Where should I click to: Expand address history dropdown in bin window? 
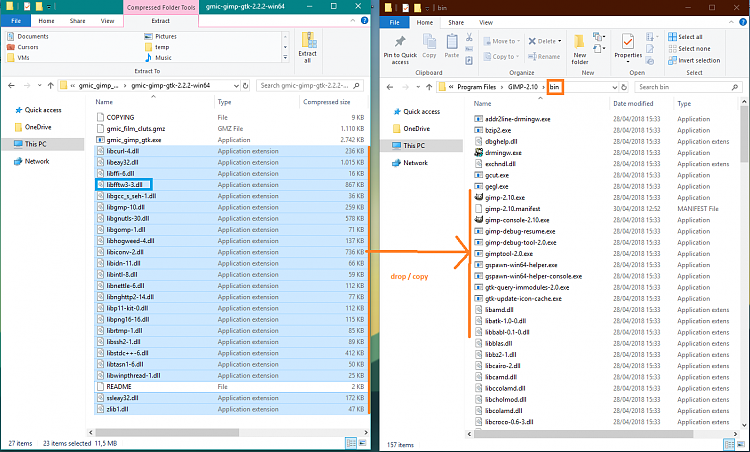click(x=615, y=87)
